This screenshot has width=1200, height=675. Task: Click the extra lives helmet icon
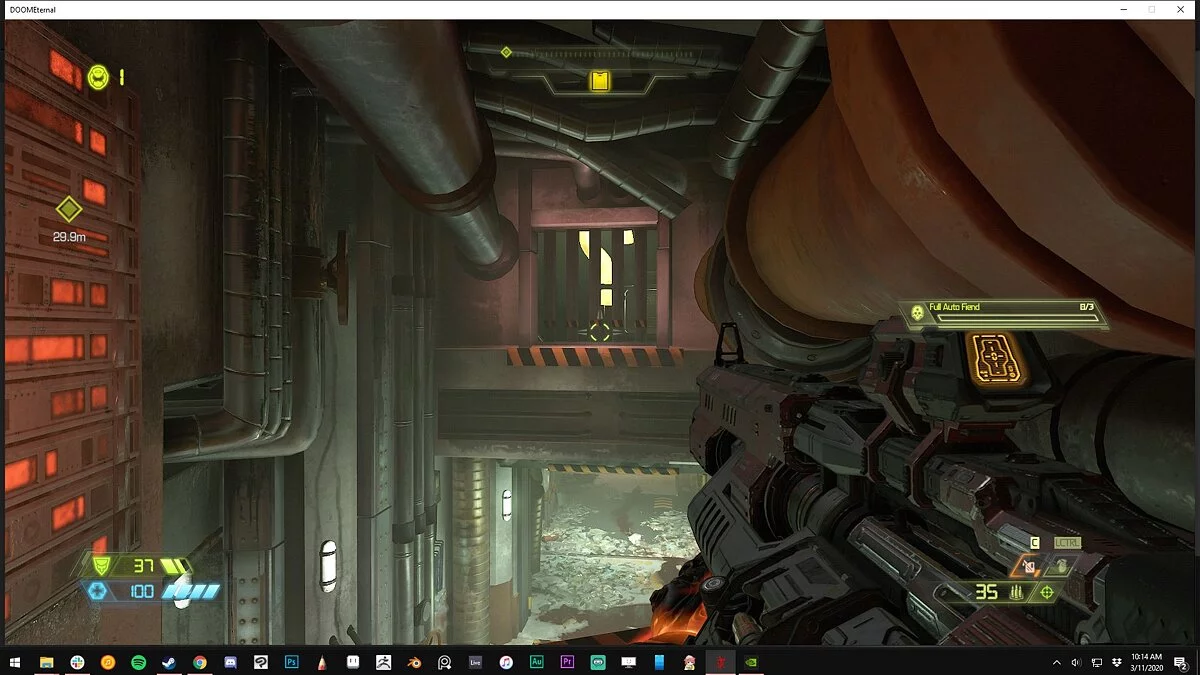pos(98,76)
